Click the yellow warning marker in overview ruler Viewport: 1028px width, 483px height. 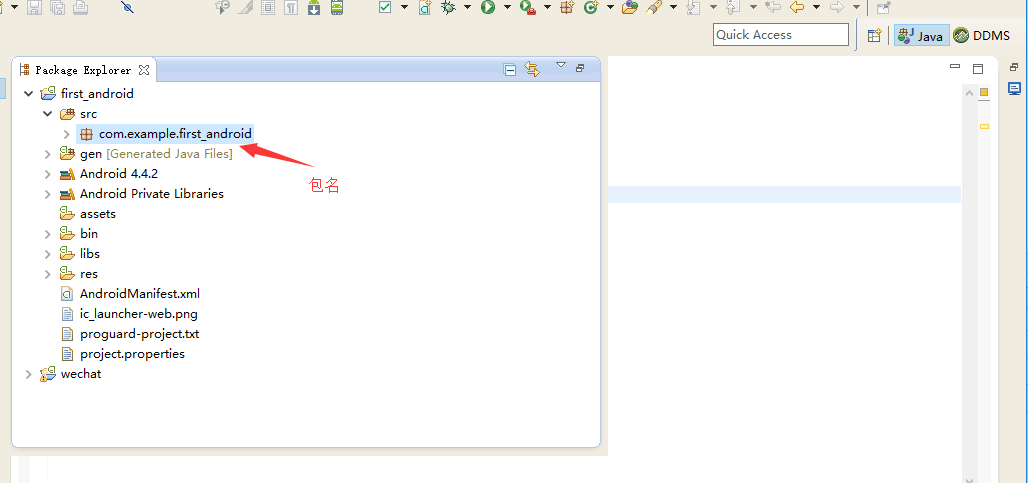click(x=984, y=126)
